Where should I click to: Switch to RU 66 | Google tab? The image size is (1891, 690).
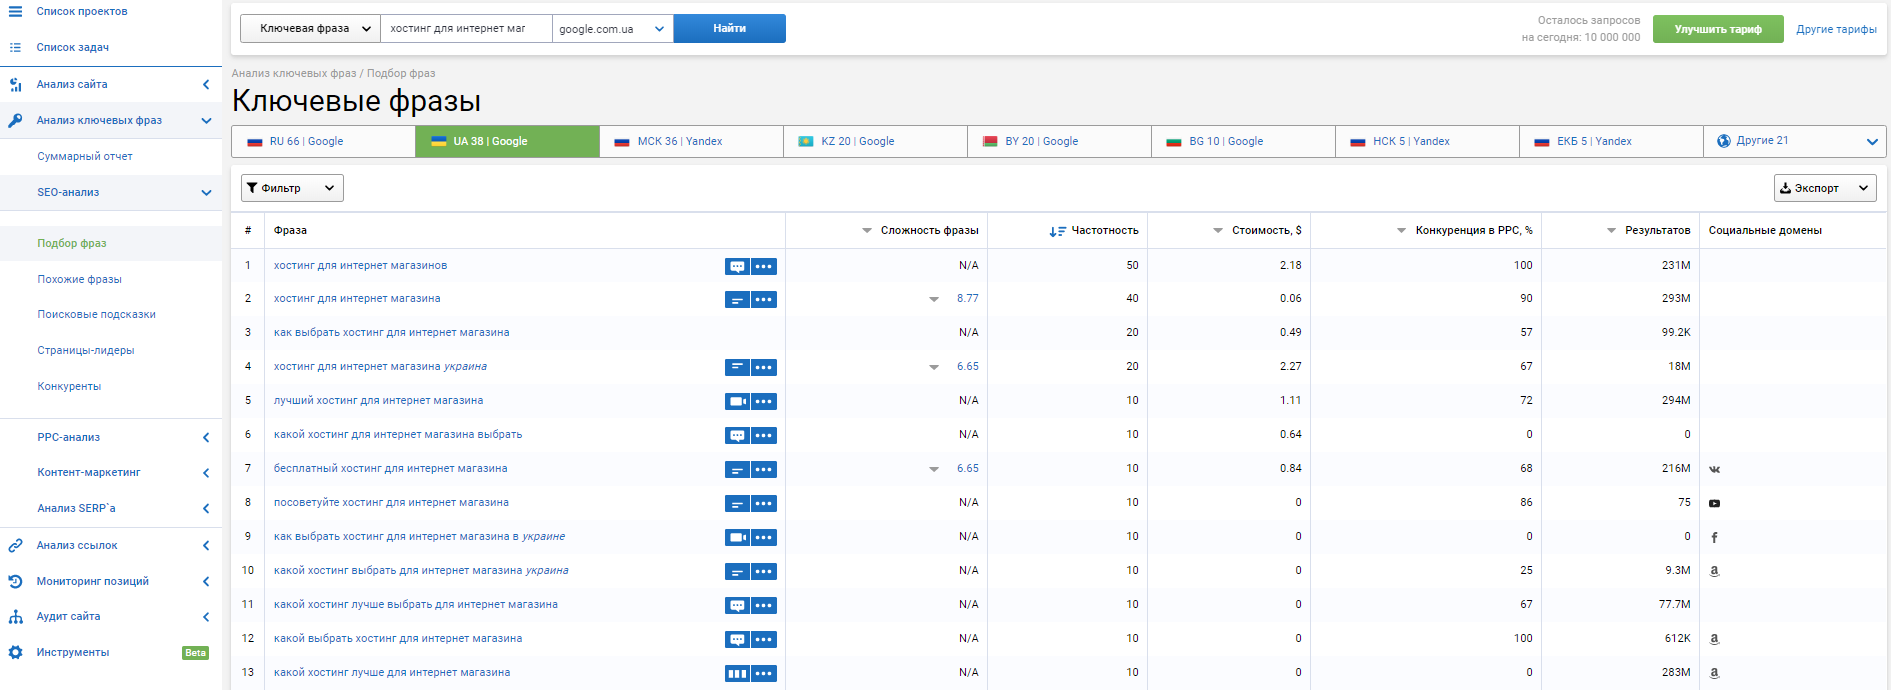pos(324,141)
